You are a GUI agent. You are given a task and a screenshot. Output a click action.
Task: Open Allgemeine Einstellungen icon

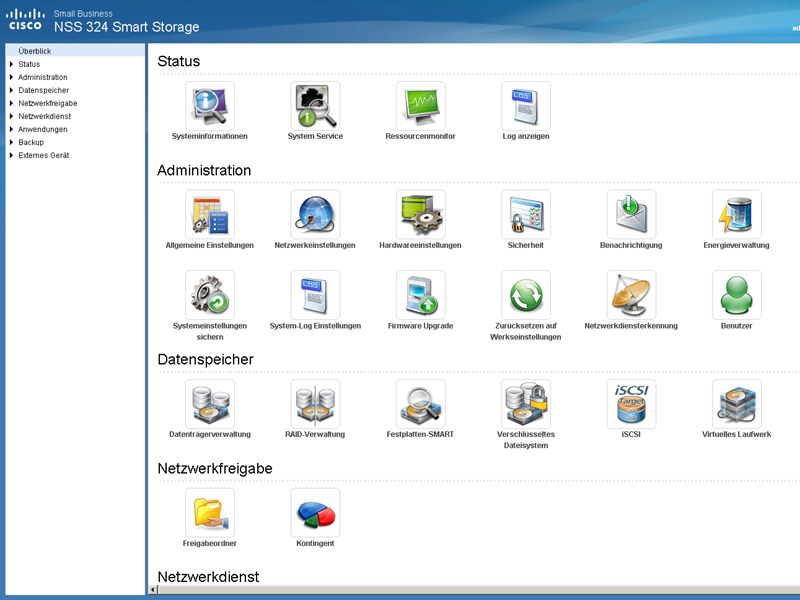[x=210, y=214]
